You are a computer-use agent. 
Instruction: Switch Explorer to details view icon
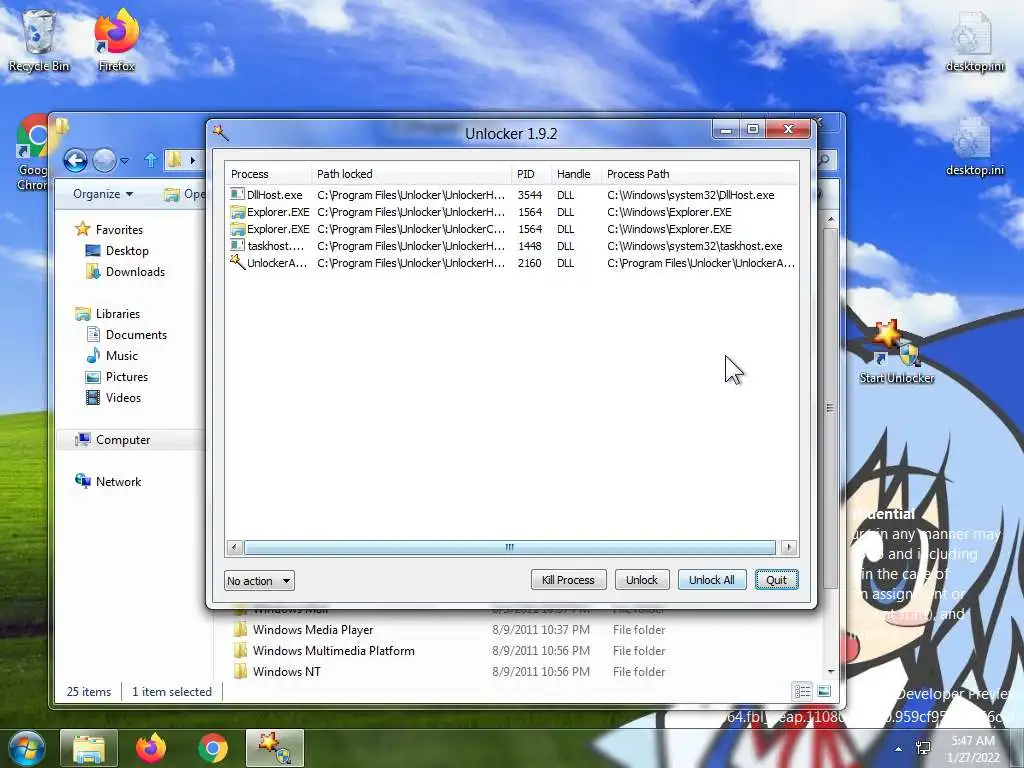[803, 691]
